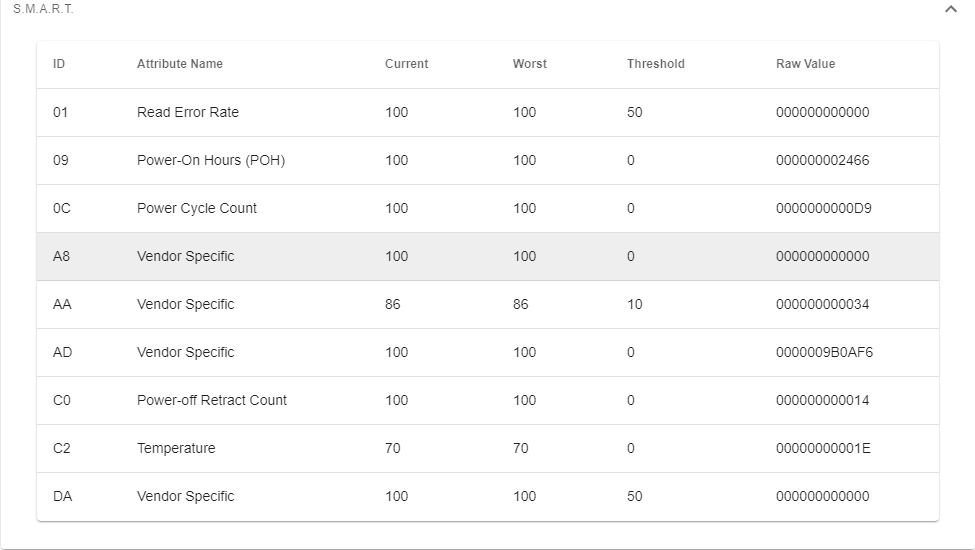This screenshot has width=975, height=550.
Task: Click the Raw Value column header
Action: pyautogui.click(x=805, y=64)
